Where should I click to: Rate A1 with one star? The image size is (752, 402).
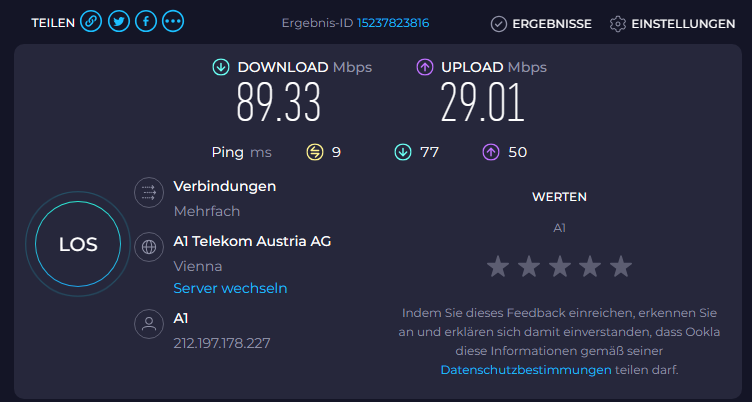[x=498, y=267]
